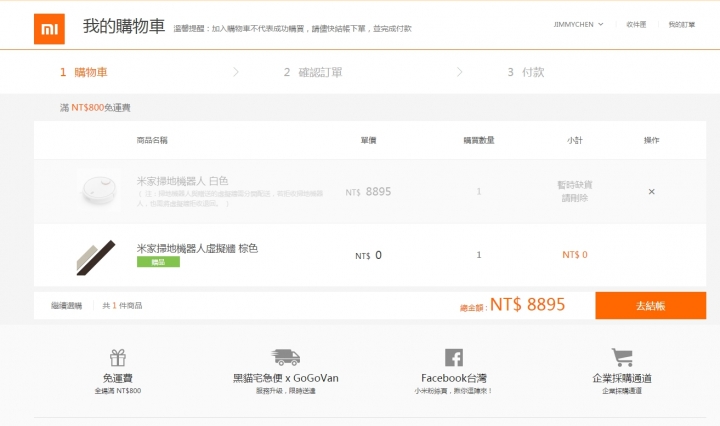720x426 pixels.
Task: Click the 操作 column header
Action: tap(651, 140)
